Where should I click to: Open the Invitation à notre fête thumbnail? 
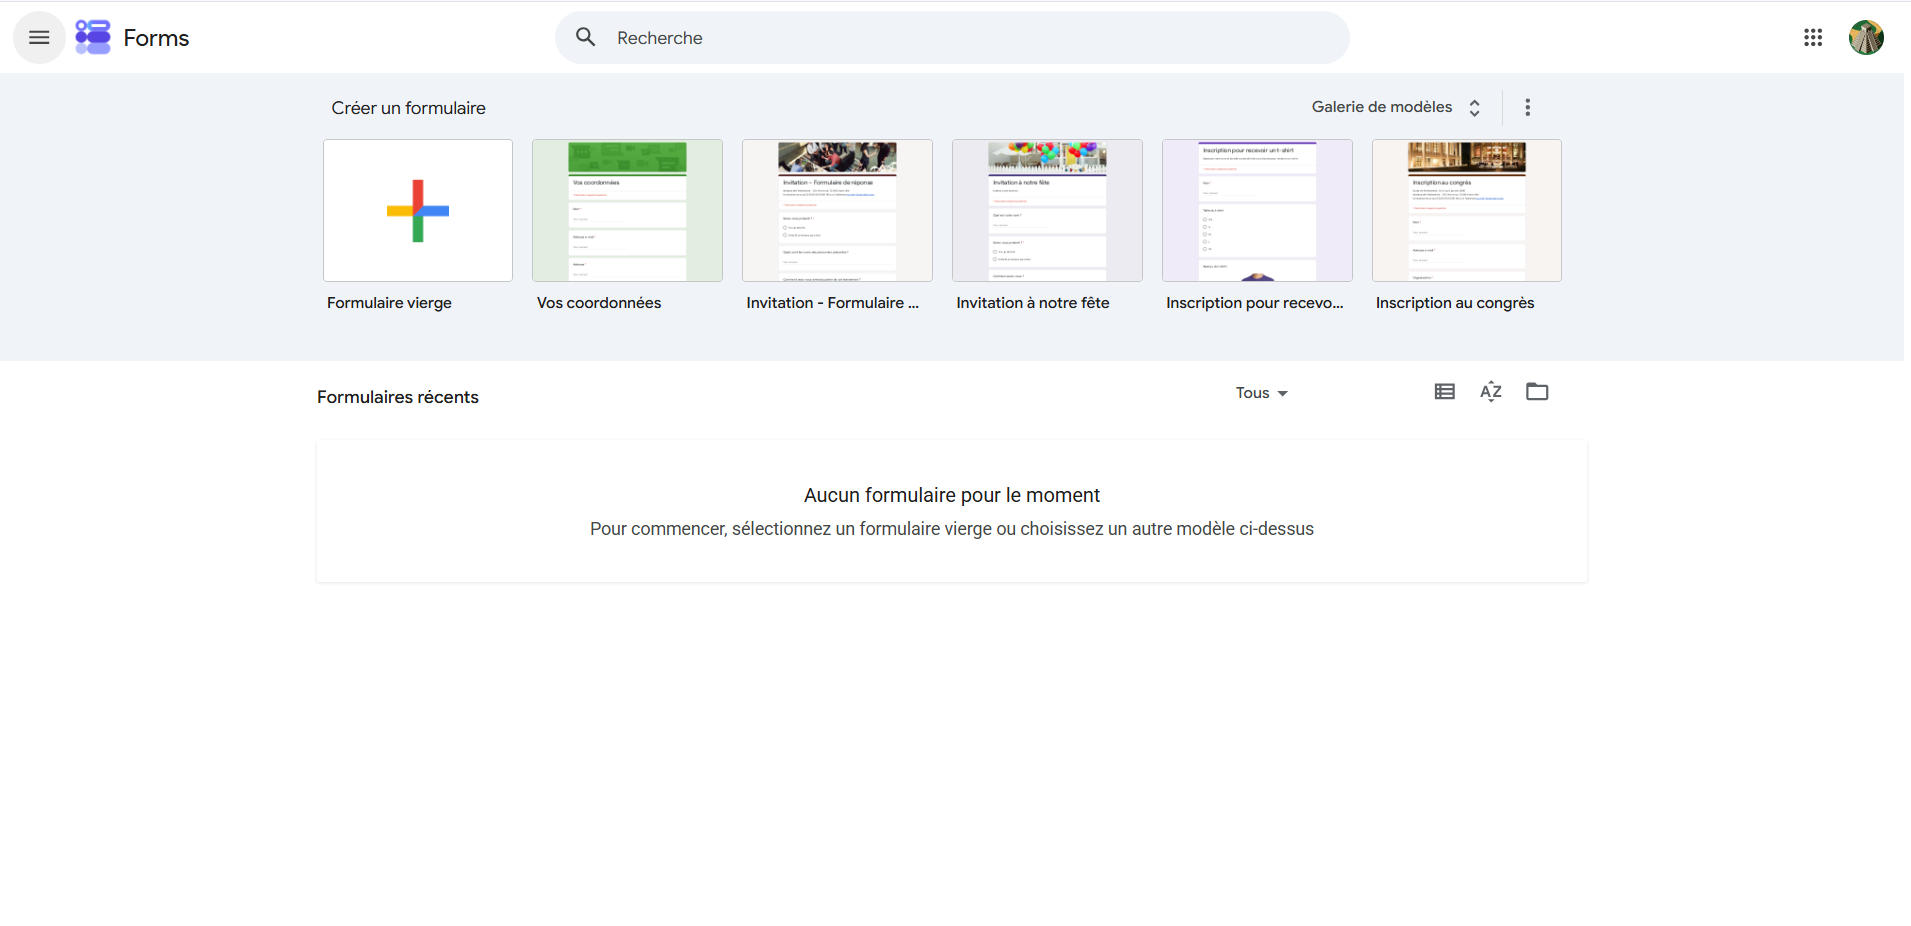tap(1047, 211)
